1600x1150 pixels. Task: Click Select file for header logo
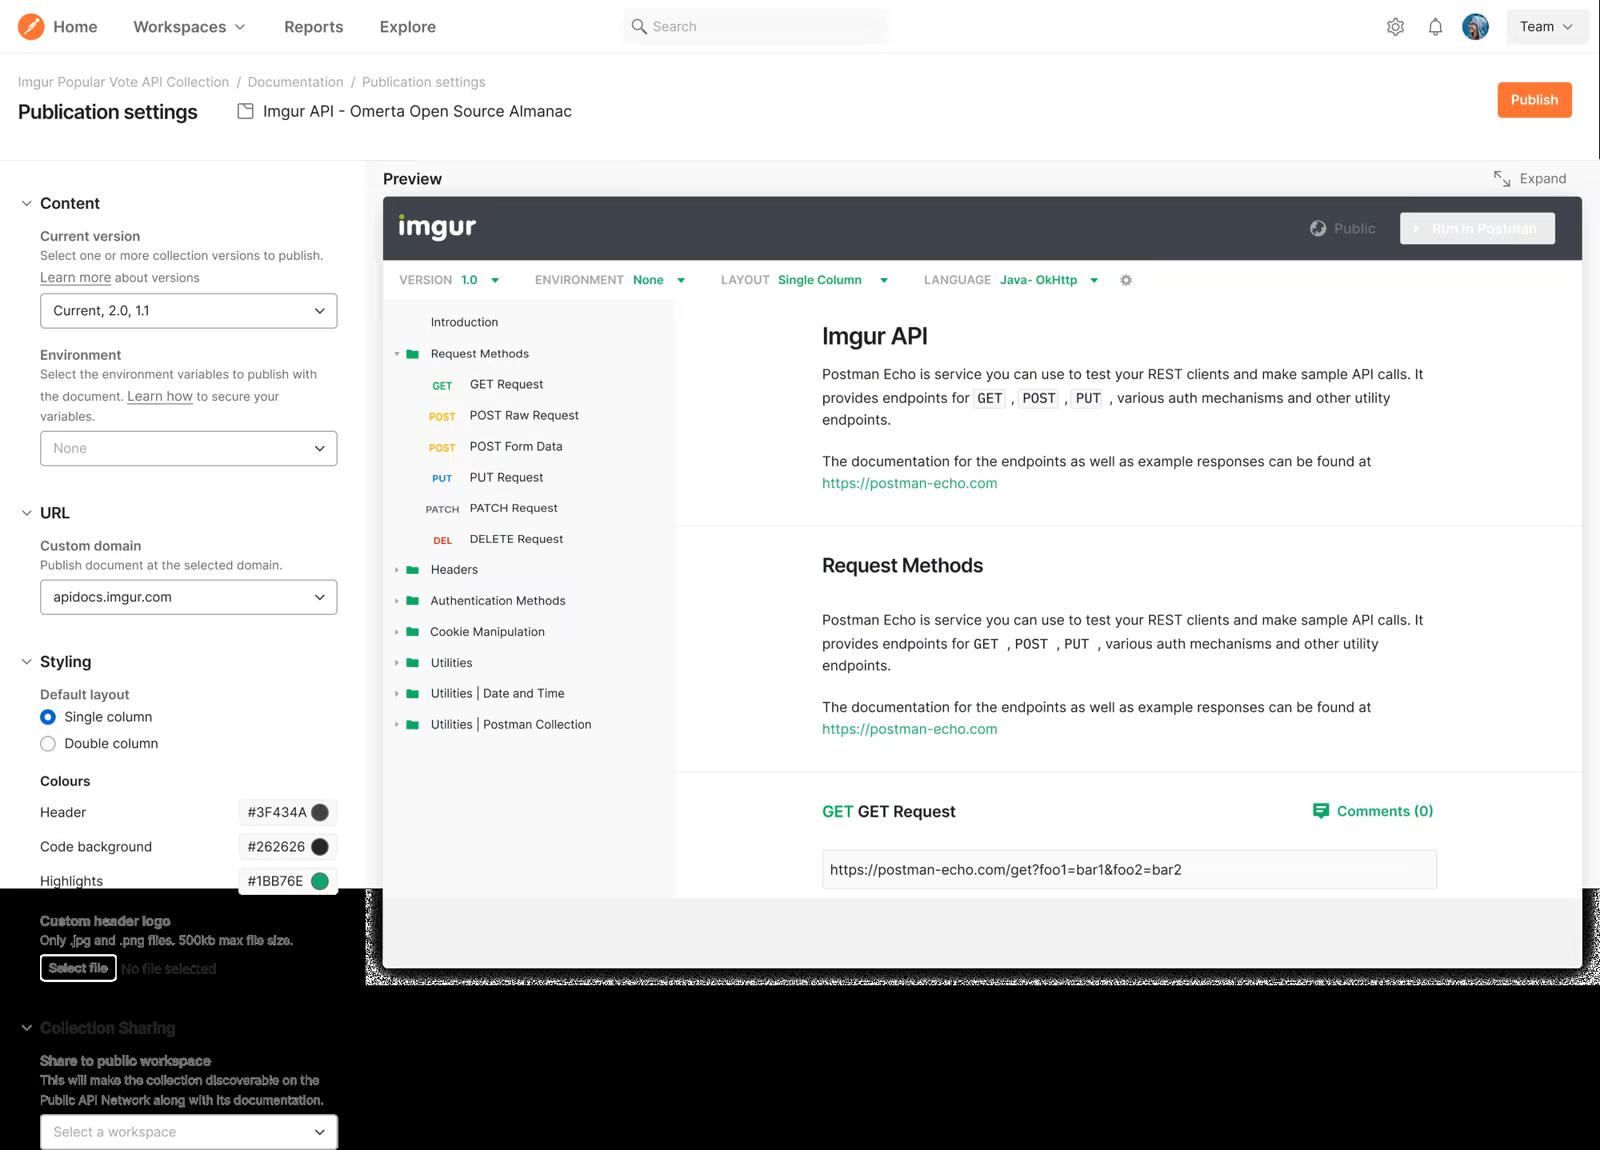78,968
